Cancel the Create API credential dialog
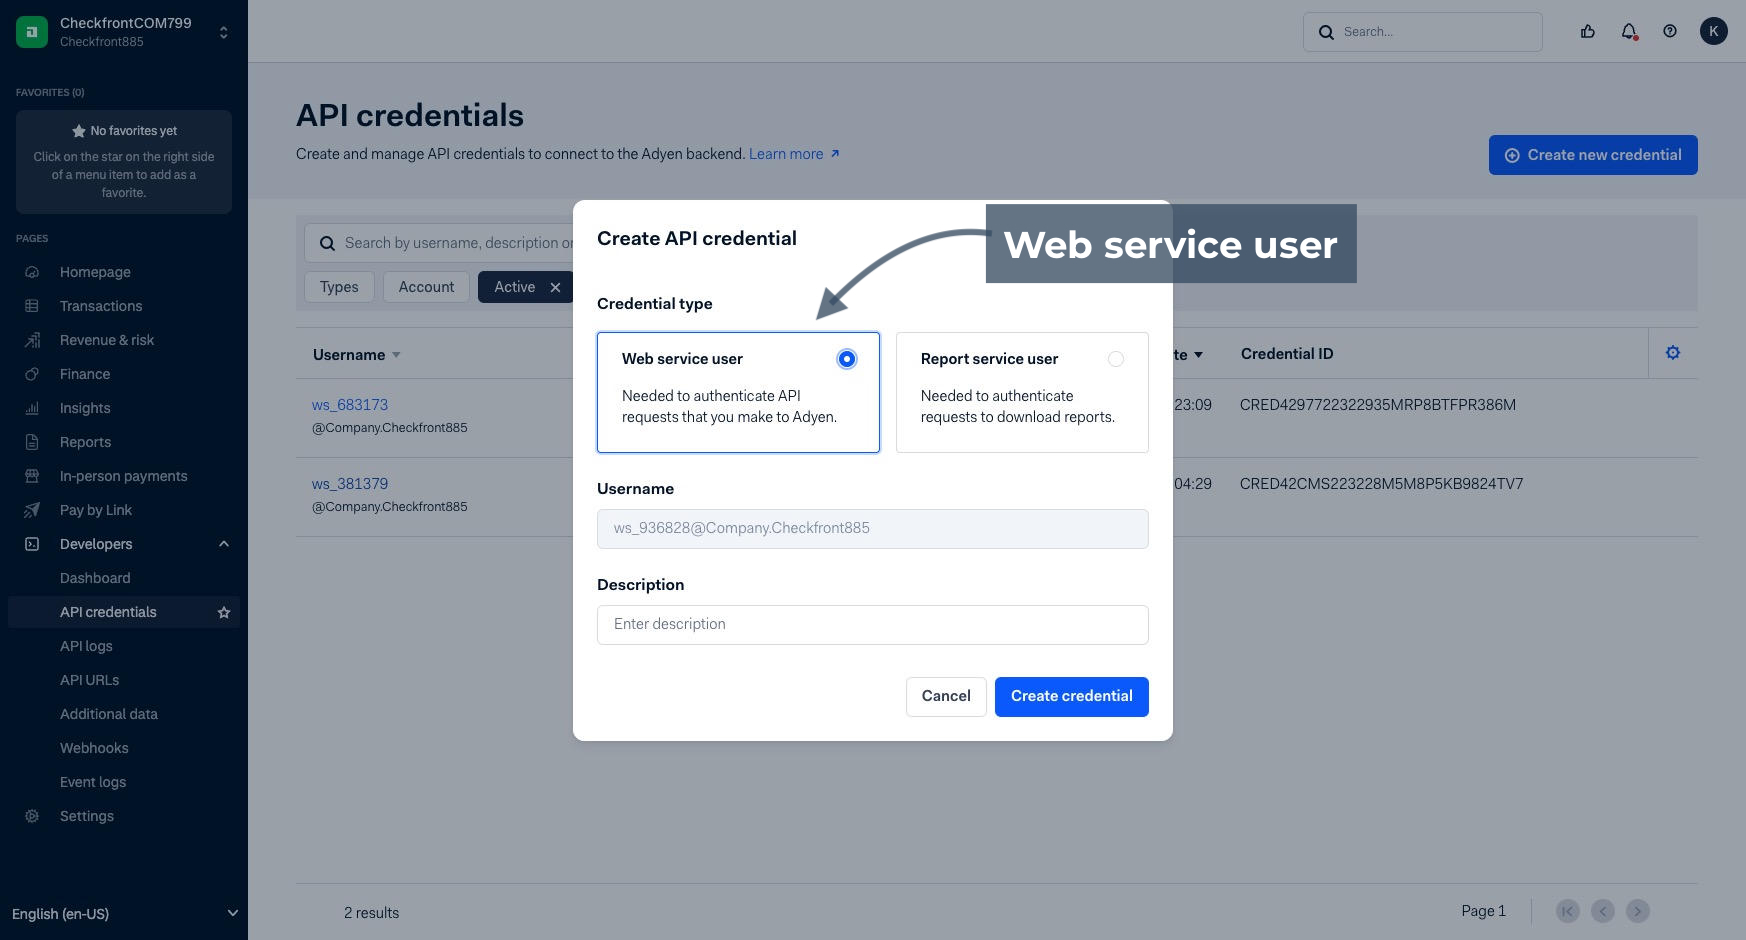Screen dimensions: 1746x940 point(946,697)
